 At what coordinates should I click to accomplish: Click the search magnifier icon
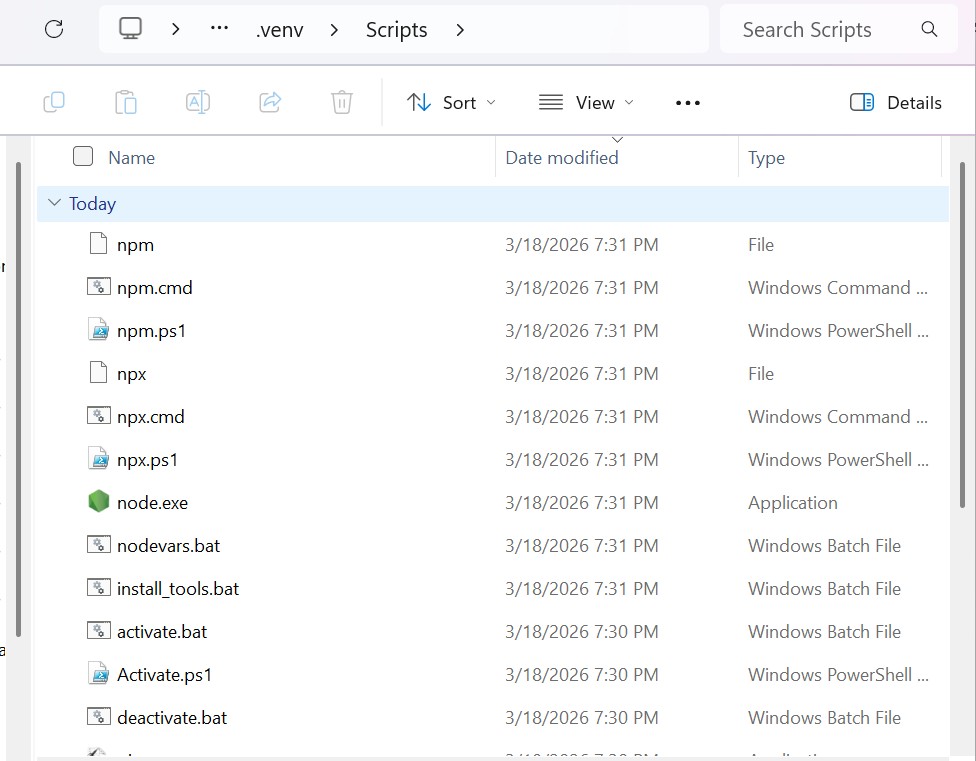click(929, 29)
